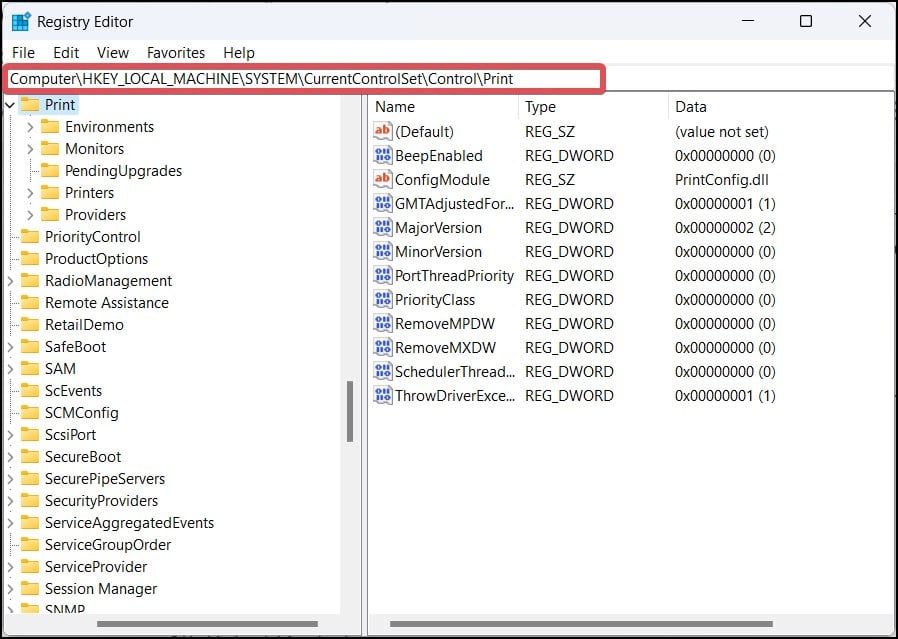The image size is (898, 639).
Task: Open the Help menu
Action: 239,53
